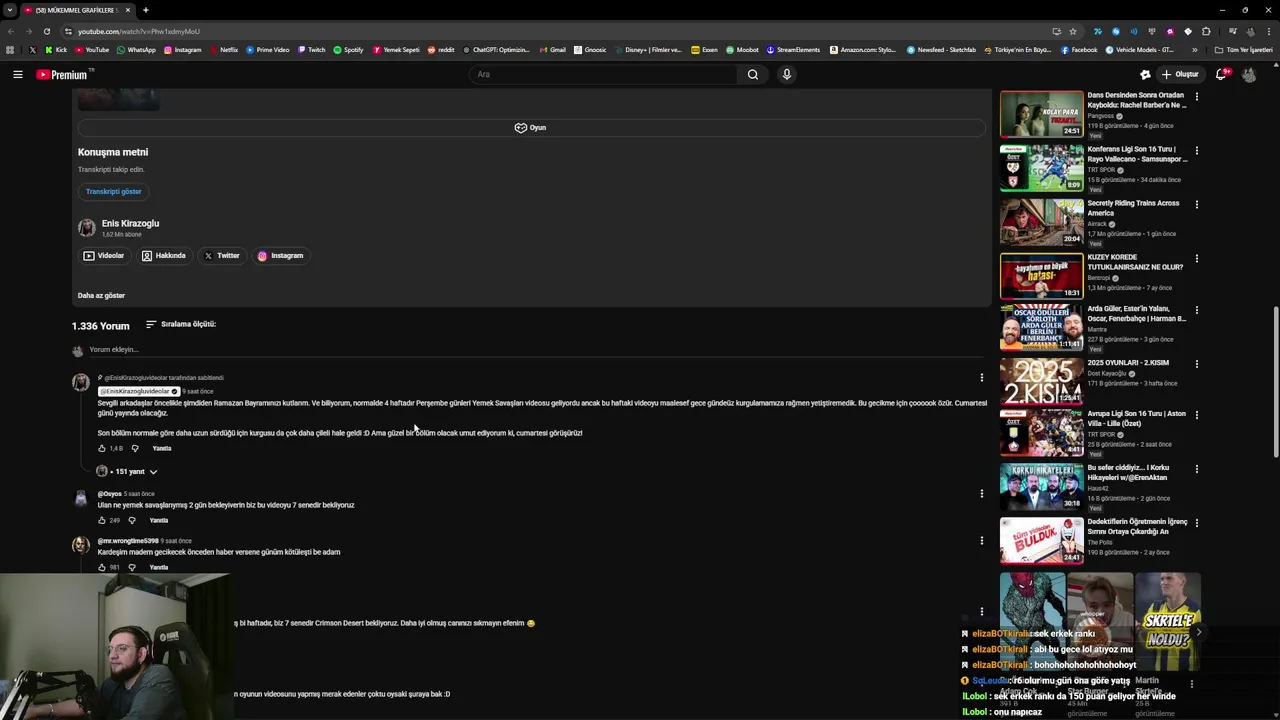Click the YouTube Premium logo
The width and height of the screenshot is (1280, 720).
click(x=62, y=74)
